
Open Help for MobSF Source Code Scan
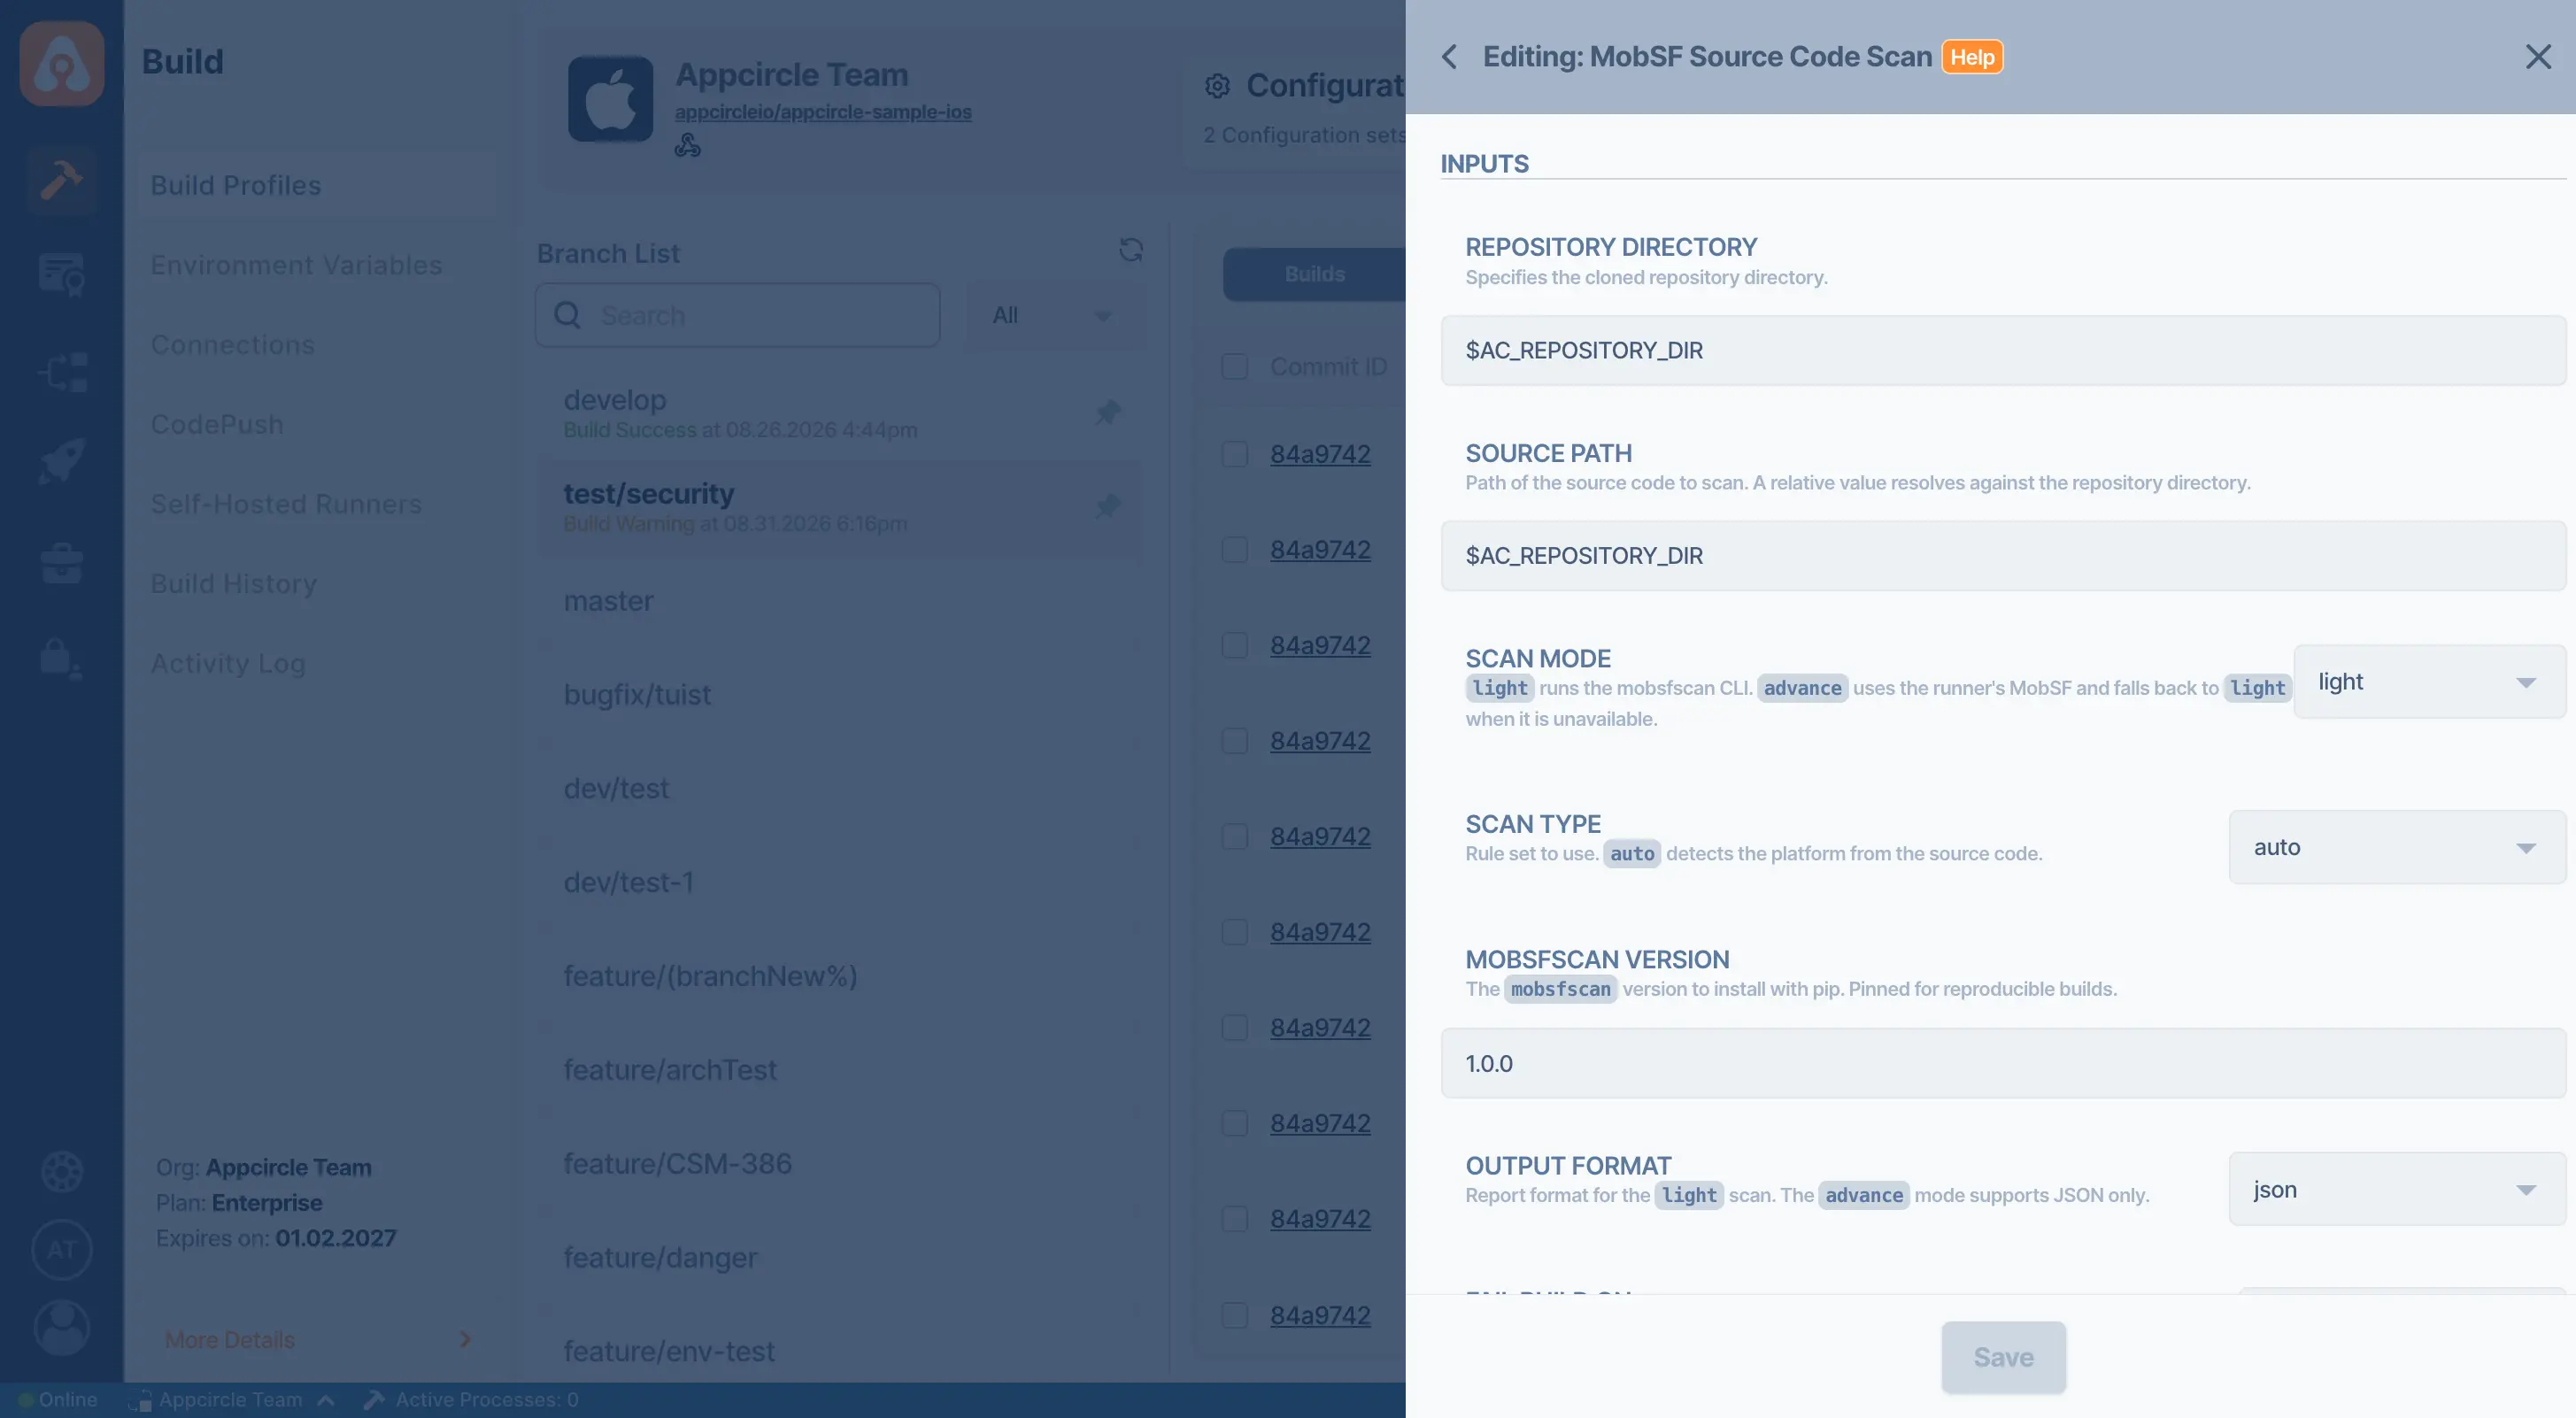click(1972, 57)
